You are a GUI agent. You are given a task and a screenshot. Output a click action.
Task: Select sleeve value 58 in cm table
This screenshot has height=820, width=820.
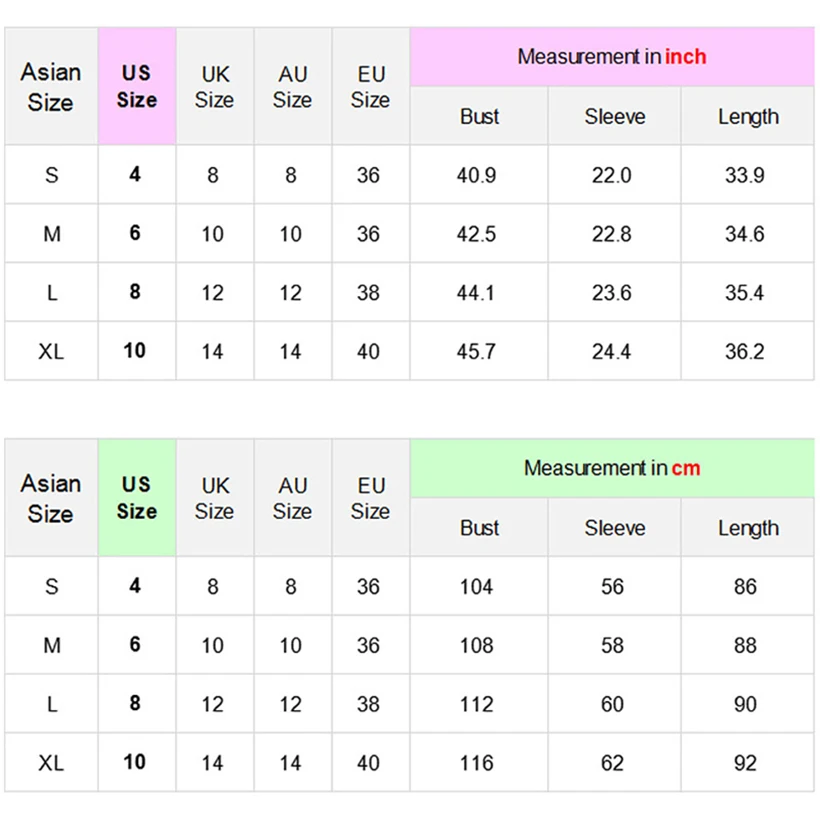pyautogui.click(x=612, y=646)
